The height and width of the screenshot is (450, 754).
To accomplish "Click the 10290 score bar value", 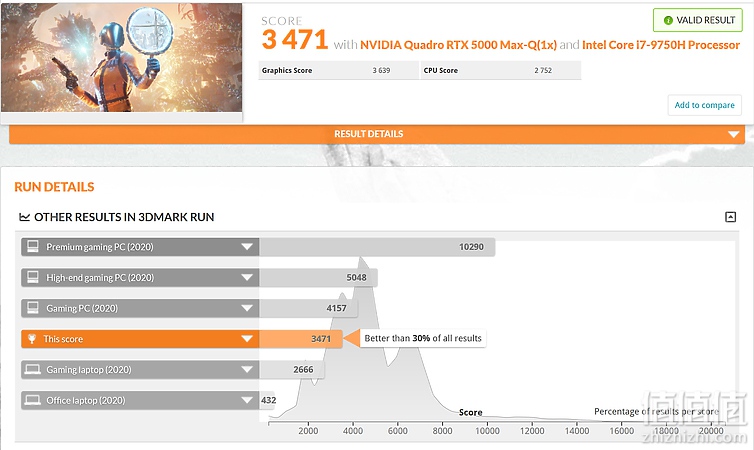I will (x=471, y=247).
